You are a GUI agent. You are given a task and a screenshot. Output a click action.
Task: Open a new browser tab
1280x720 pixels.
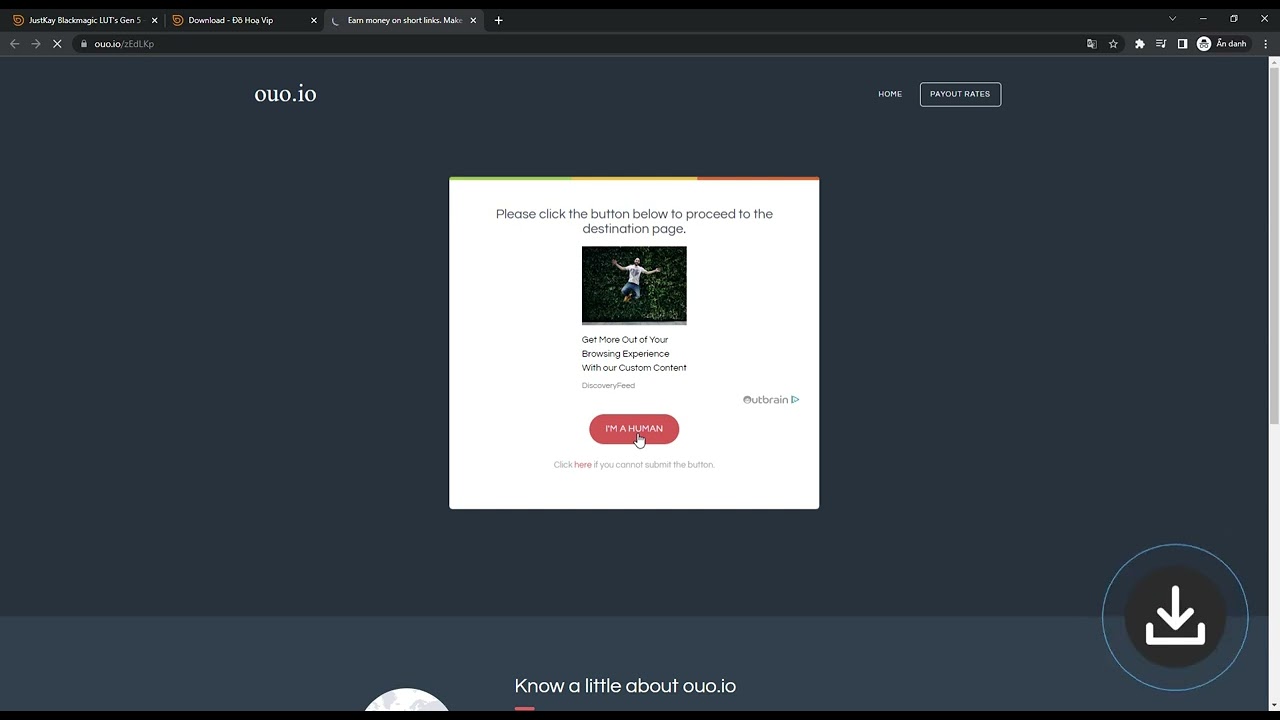coord(498,20)
